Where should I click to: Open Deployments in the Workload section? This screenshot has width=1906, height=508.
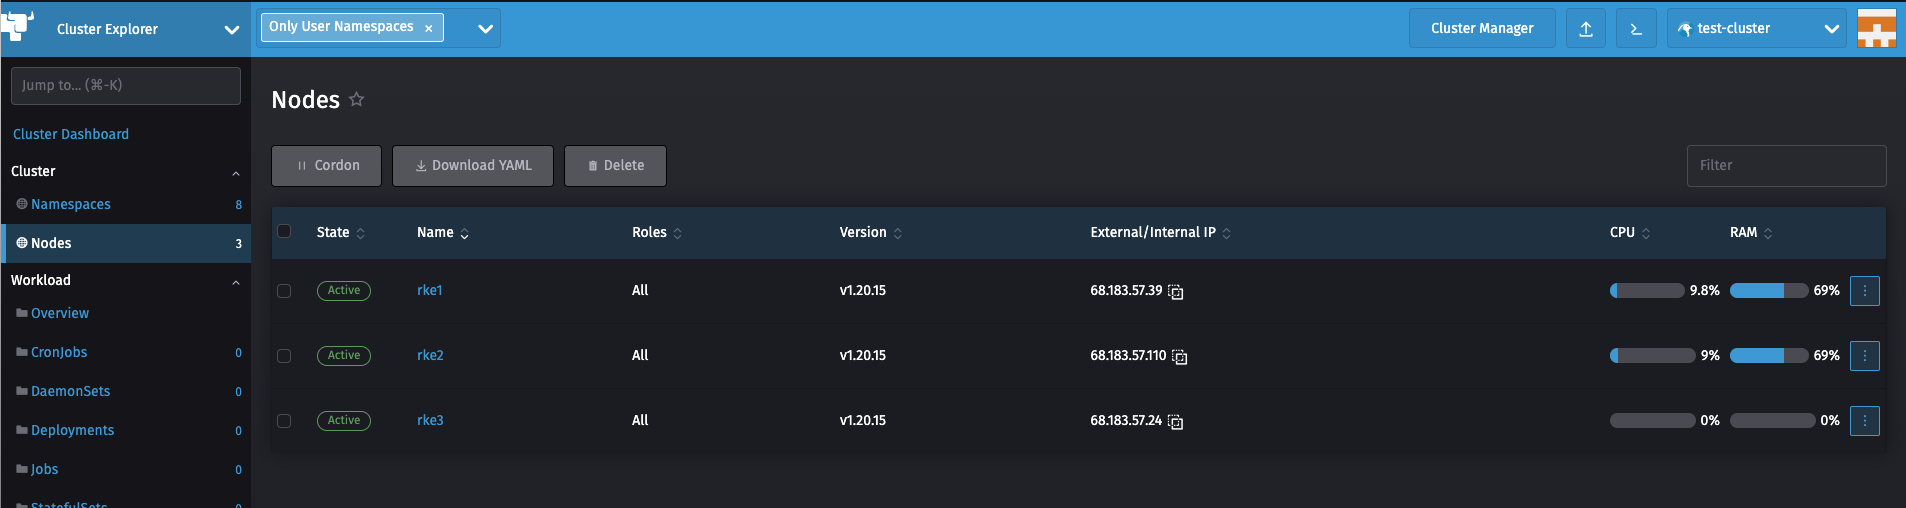[72, 430]
